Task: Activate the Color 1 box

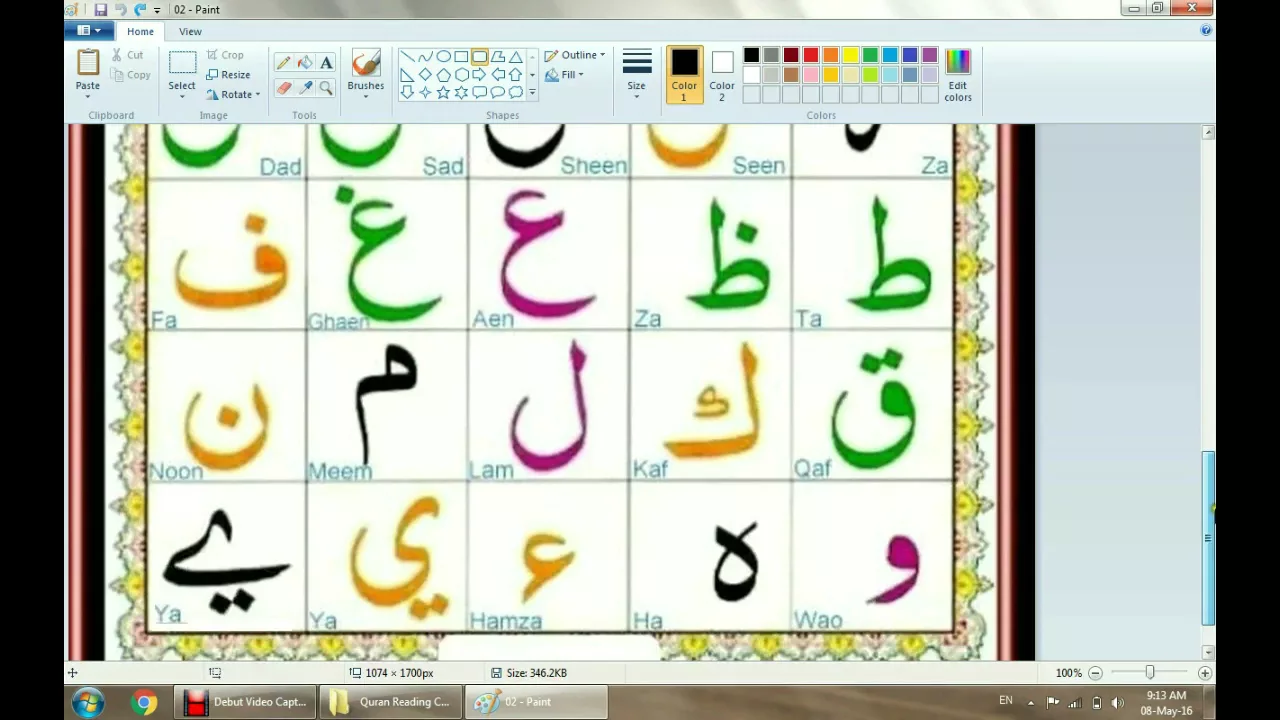Action: tap(684, 74)
